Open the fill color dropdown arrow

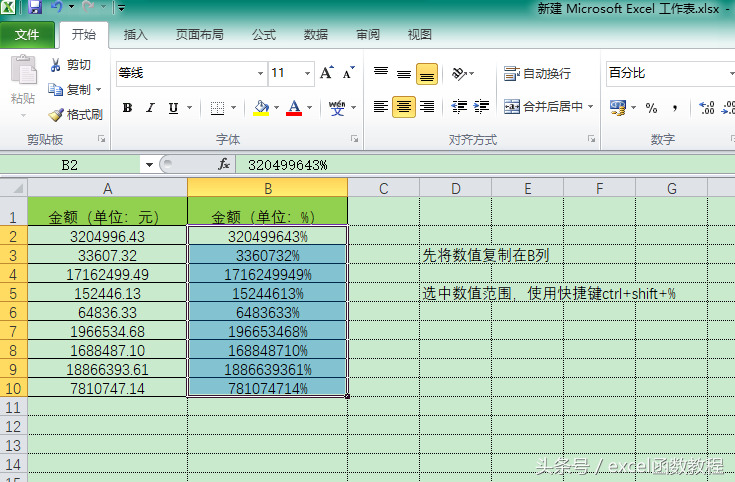click(x=277, y=108)
